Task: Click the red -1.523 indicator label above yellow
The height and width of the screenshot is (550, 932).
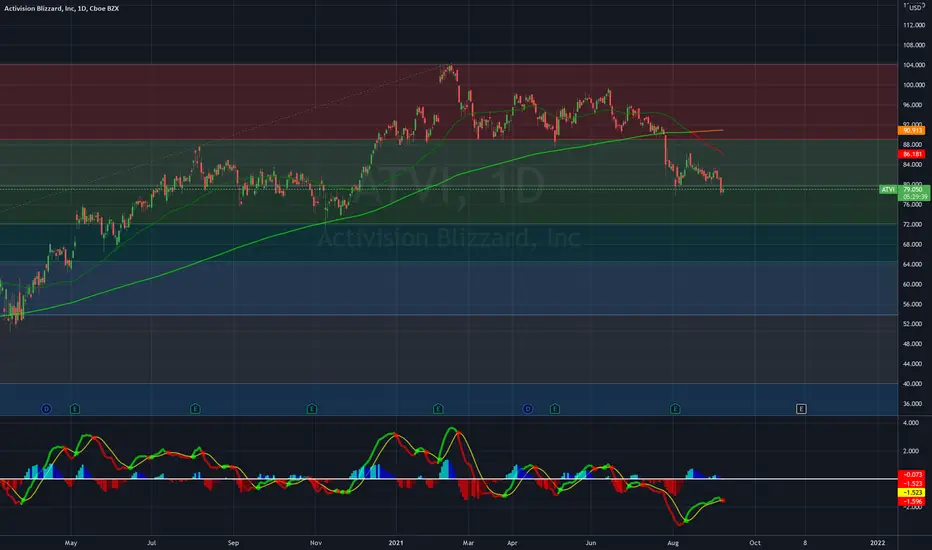Action: click(912, 483)
